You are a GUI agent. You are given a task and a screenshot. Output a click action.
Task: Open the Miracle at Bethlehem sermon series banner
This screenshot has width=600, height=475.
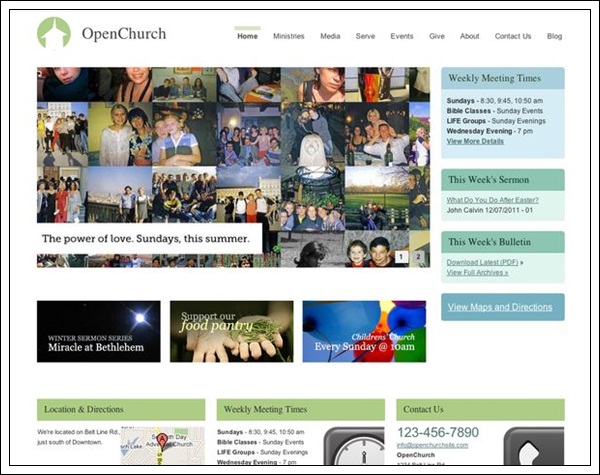tap(99, 331)
